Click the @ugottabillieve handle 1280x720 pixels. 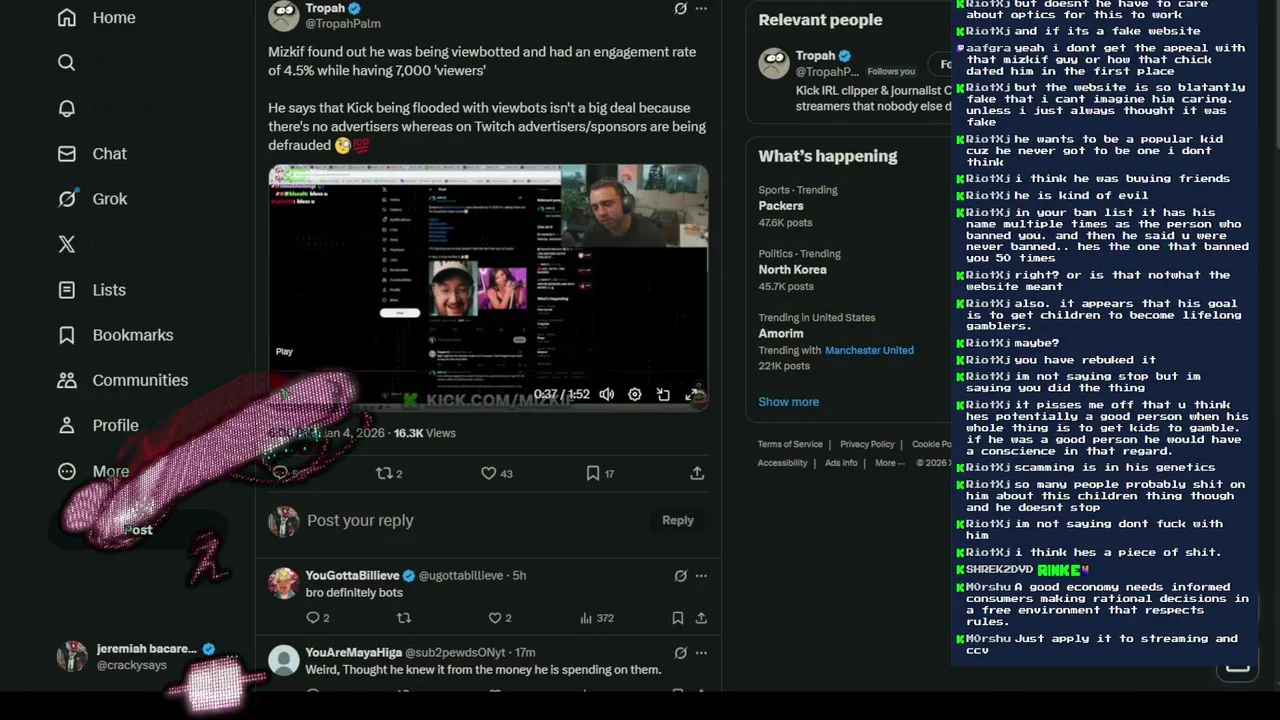pos(461,575)
